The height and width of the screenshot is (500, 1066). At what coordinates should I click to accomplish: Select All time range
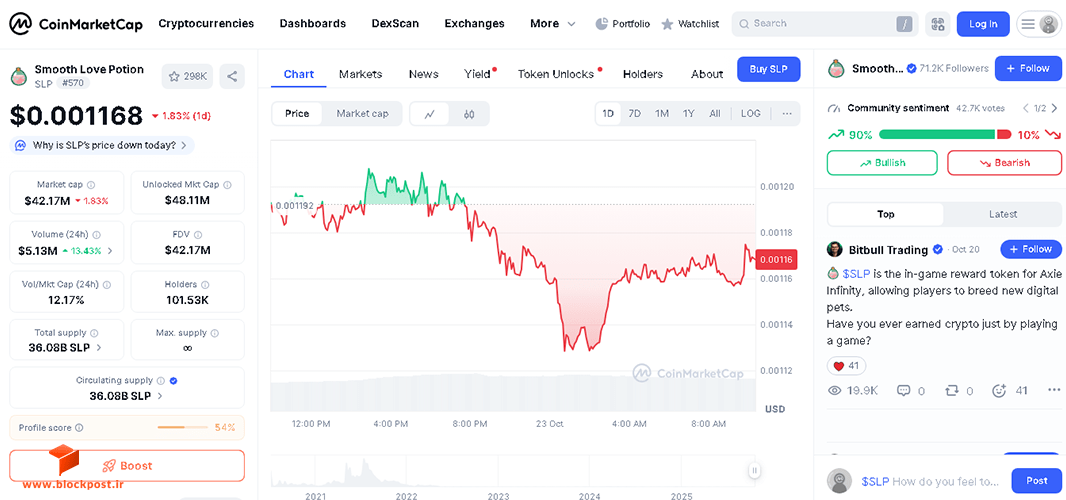tap(715, 114)
